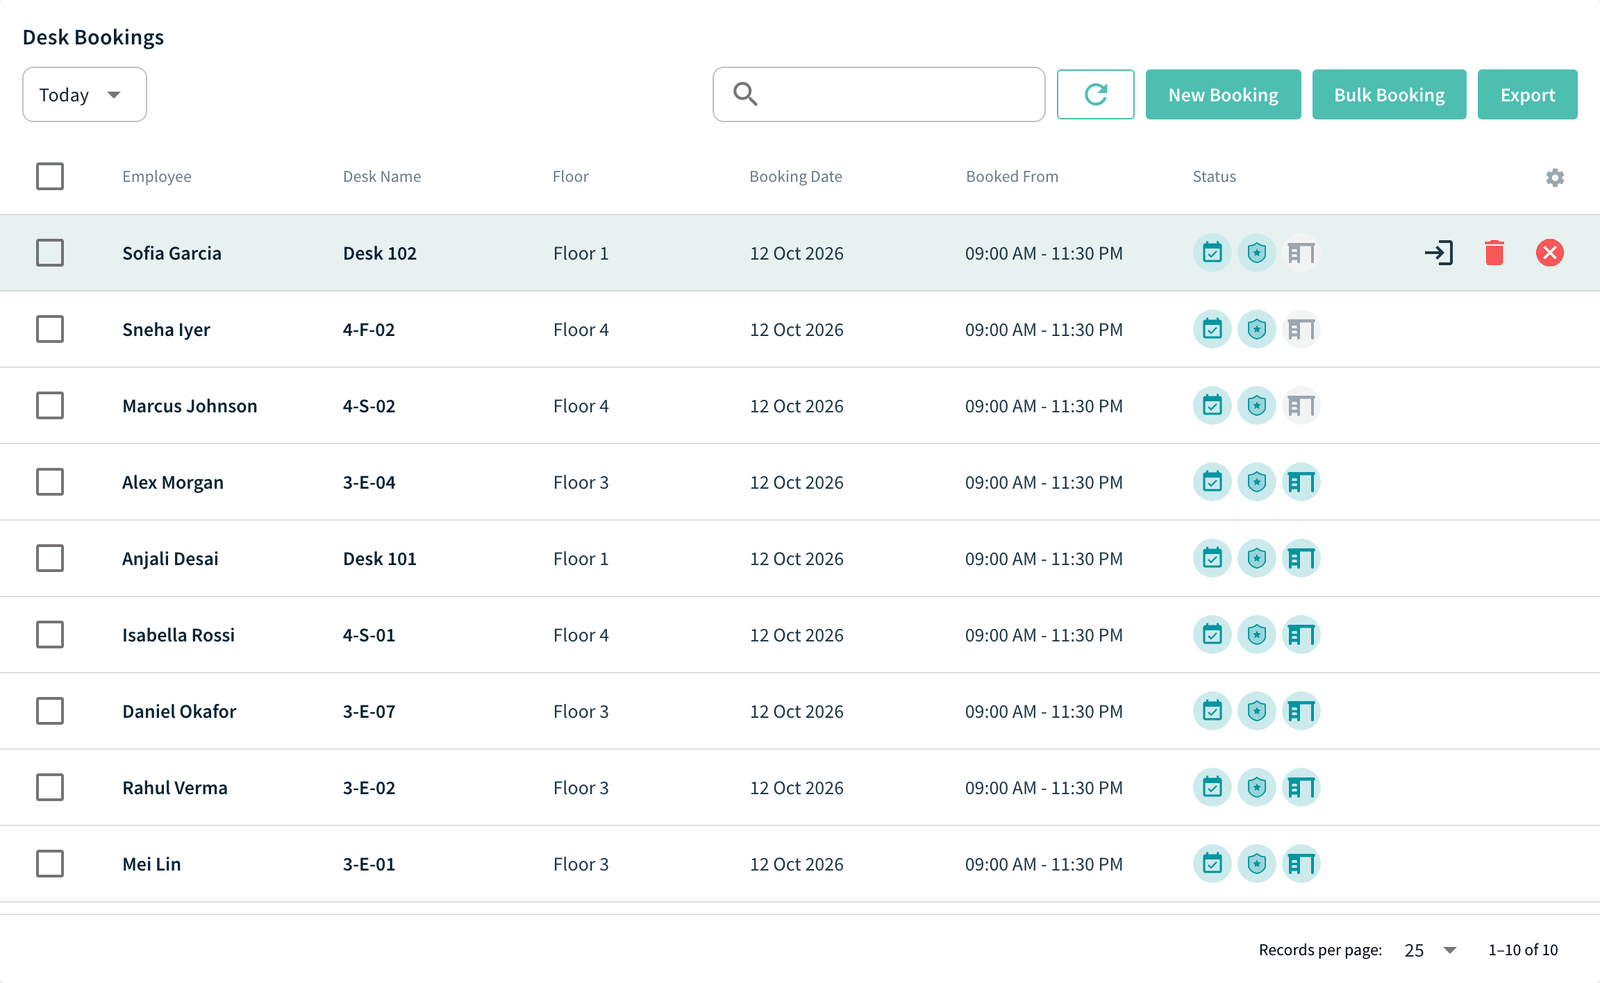Click the Rahul Verma employee name

pos(175,788)
